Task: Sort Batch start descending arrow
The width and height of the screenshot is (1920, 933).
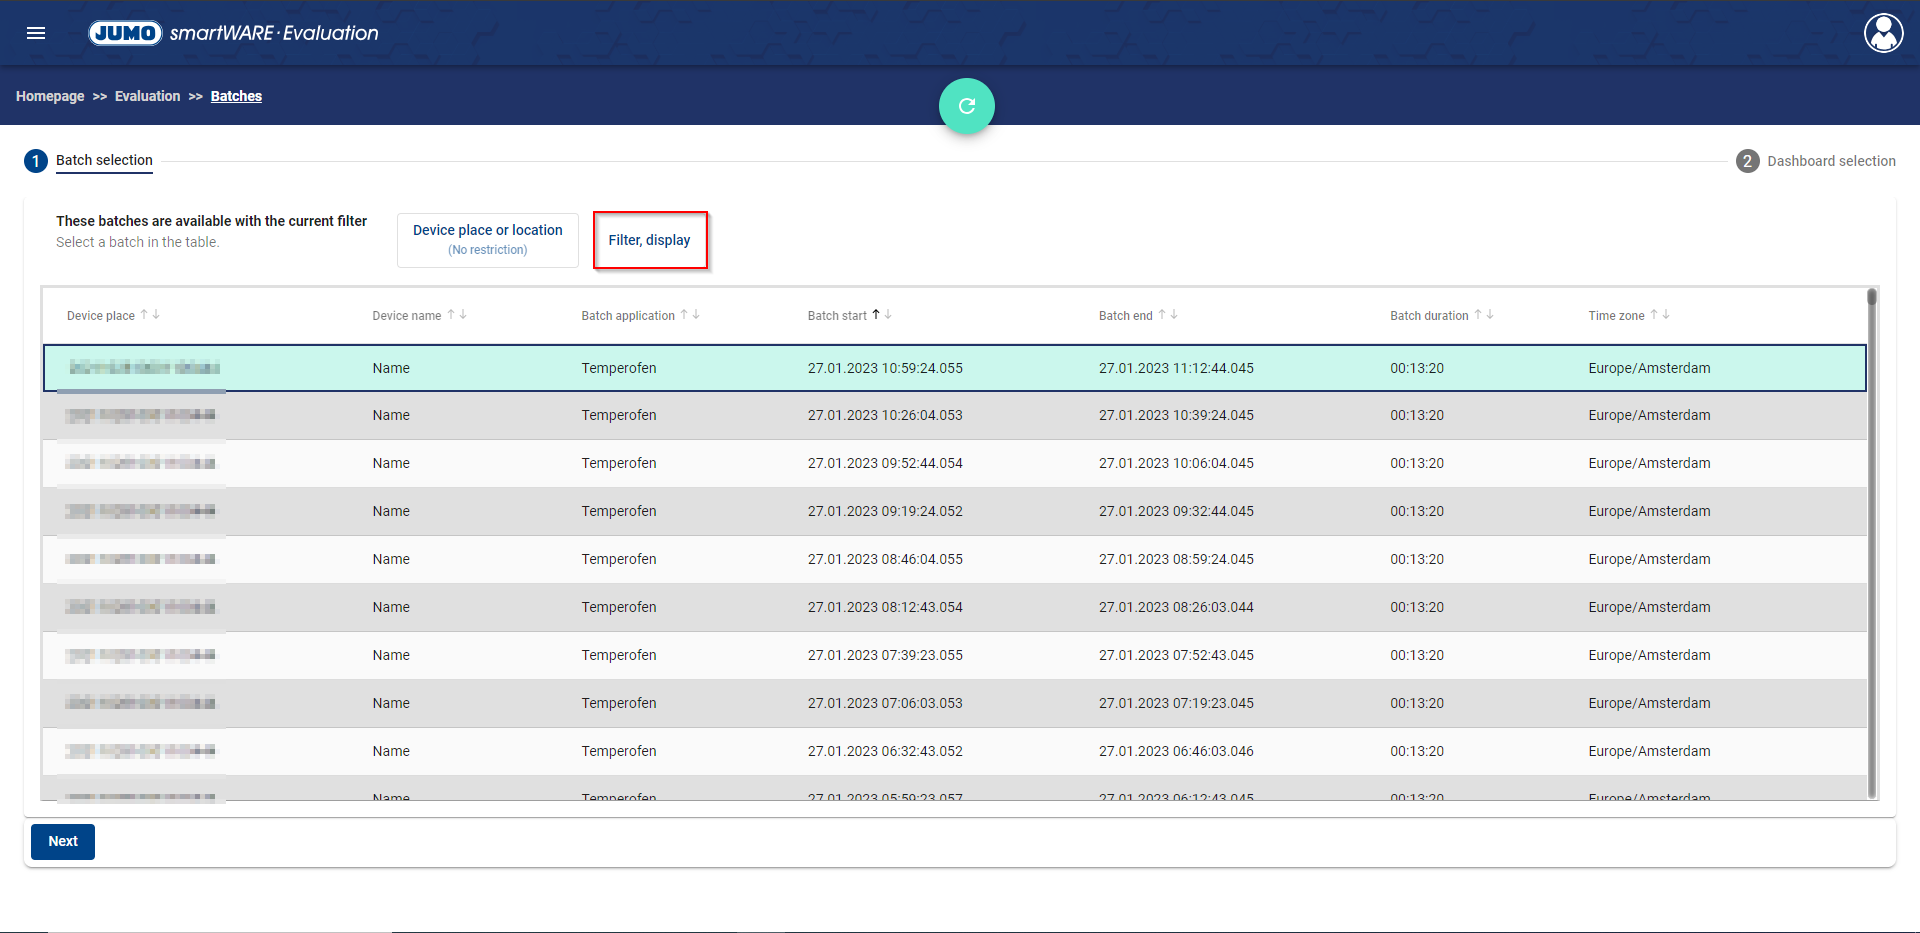Action: [888, 314]
